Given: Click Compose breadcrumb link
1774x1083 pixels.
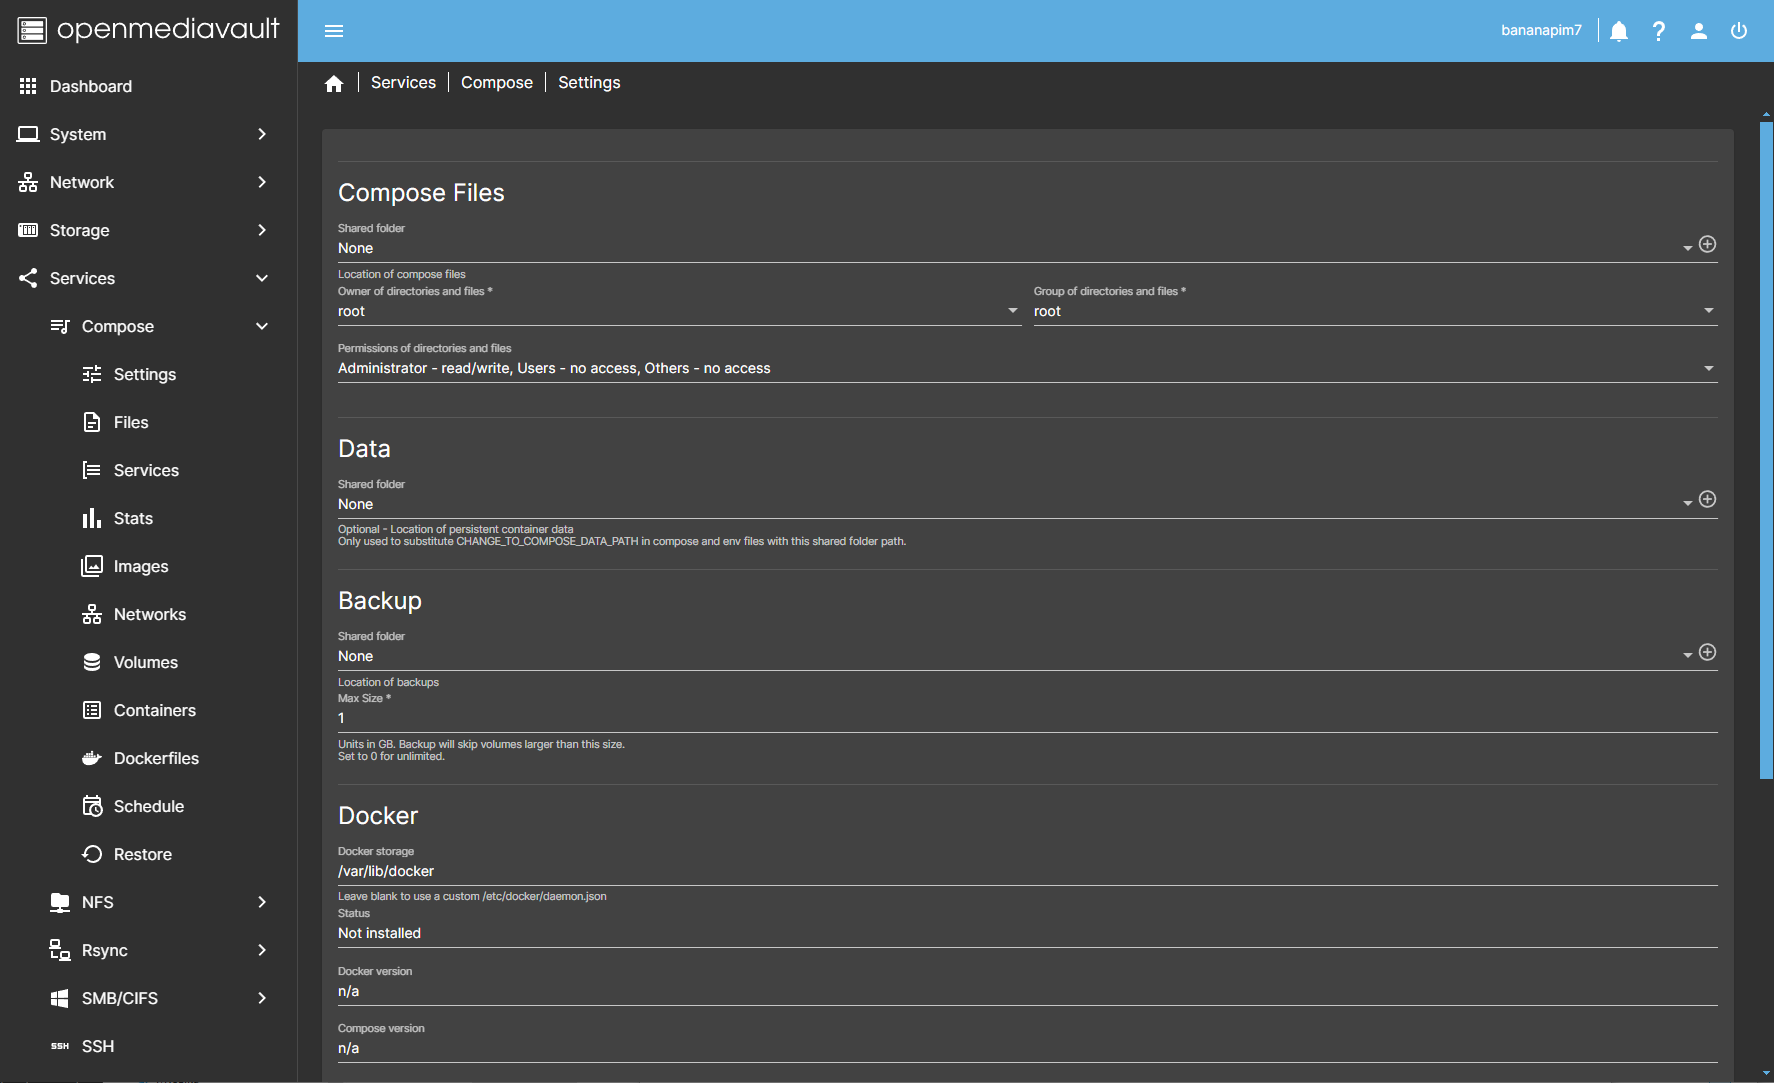Looking at the screenshot, I should 497,83.
